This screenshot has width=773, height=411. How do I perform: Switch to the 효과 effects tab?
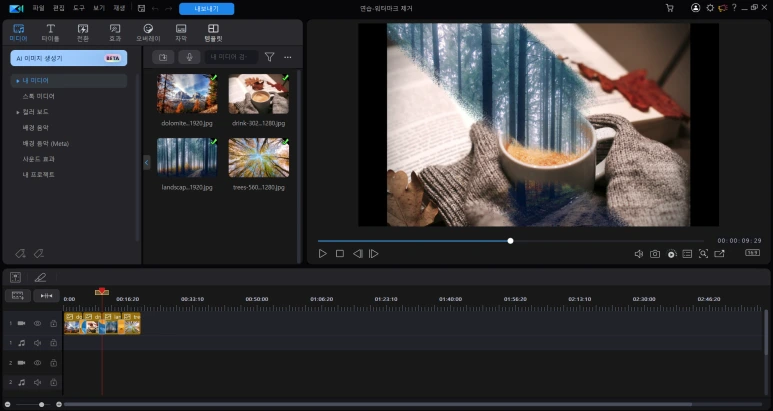click(115, 33)
